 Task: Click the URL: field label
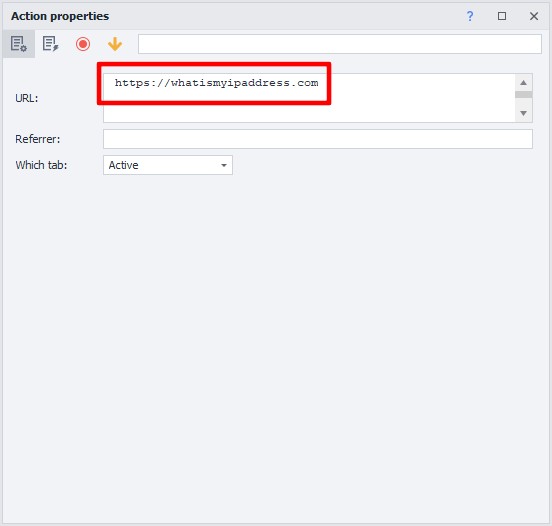tap(26, 98)
